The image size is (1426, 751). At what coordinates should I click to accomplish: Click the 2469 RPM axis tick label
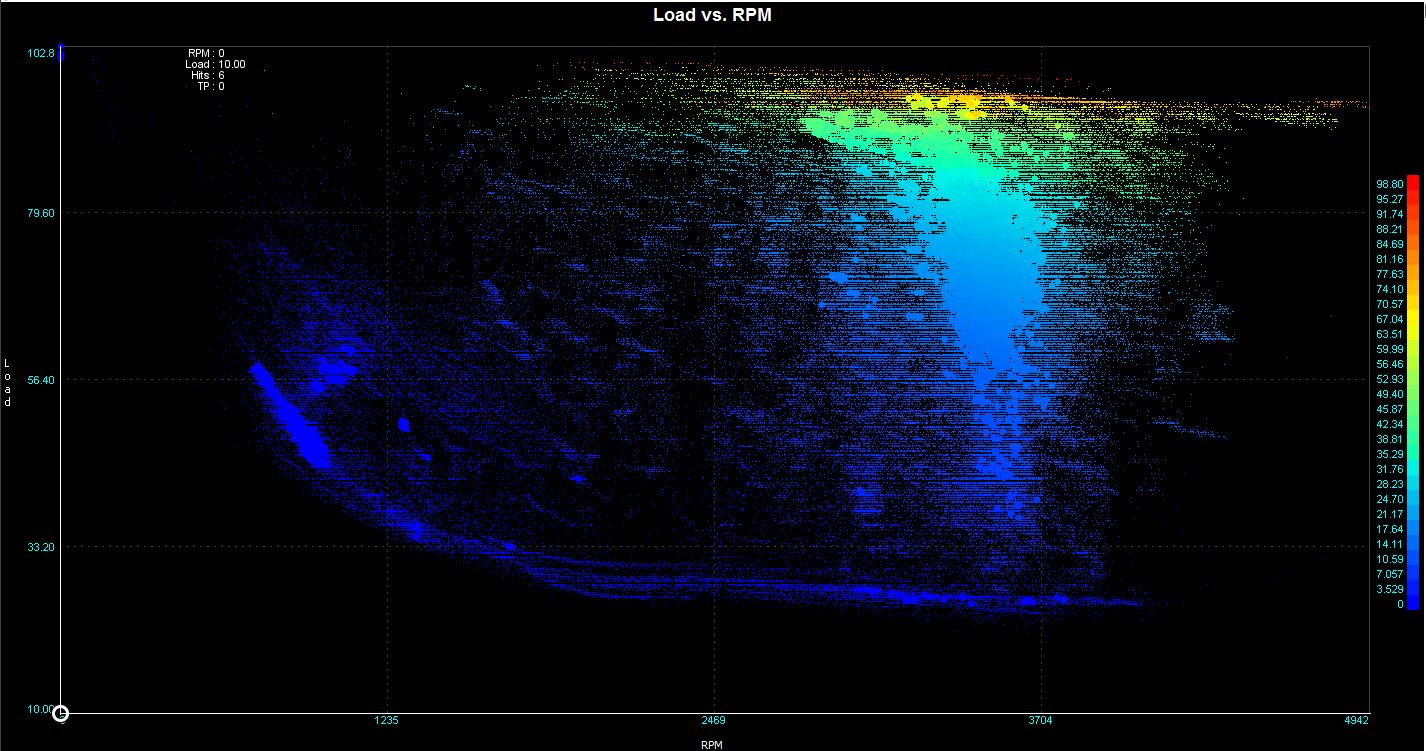[x=713, y=720]
